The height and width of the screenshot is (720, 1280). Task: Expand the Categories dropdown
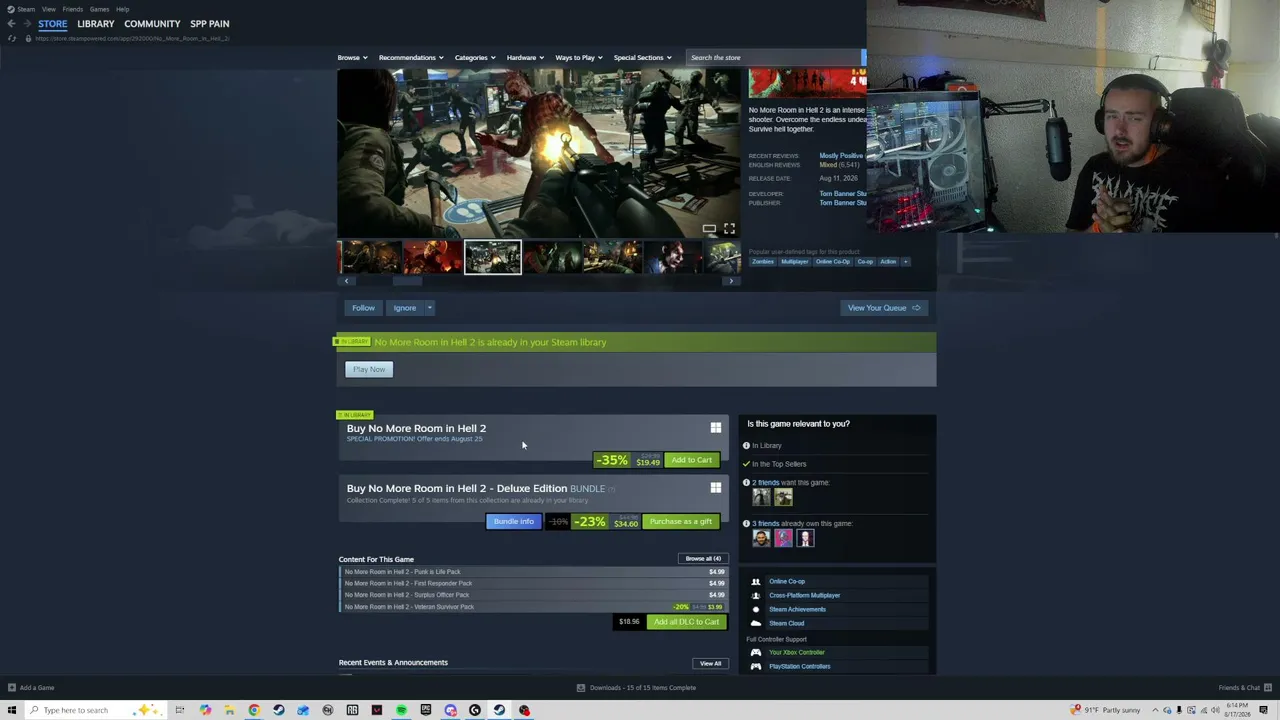pyautogui.click(x=475, y=58)
